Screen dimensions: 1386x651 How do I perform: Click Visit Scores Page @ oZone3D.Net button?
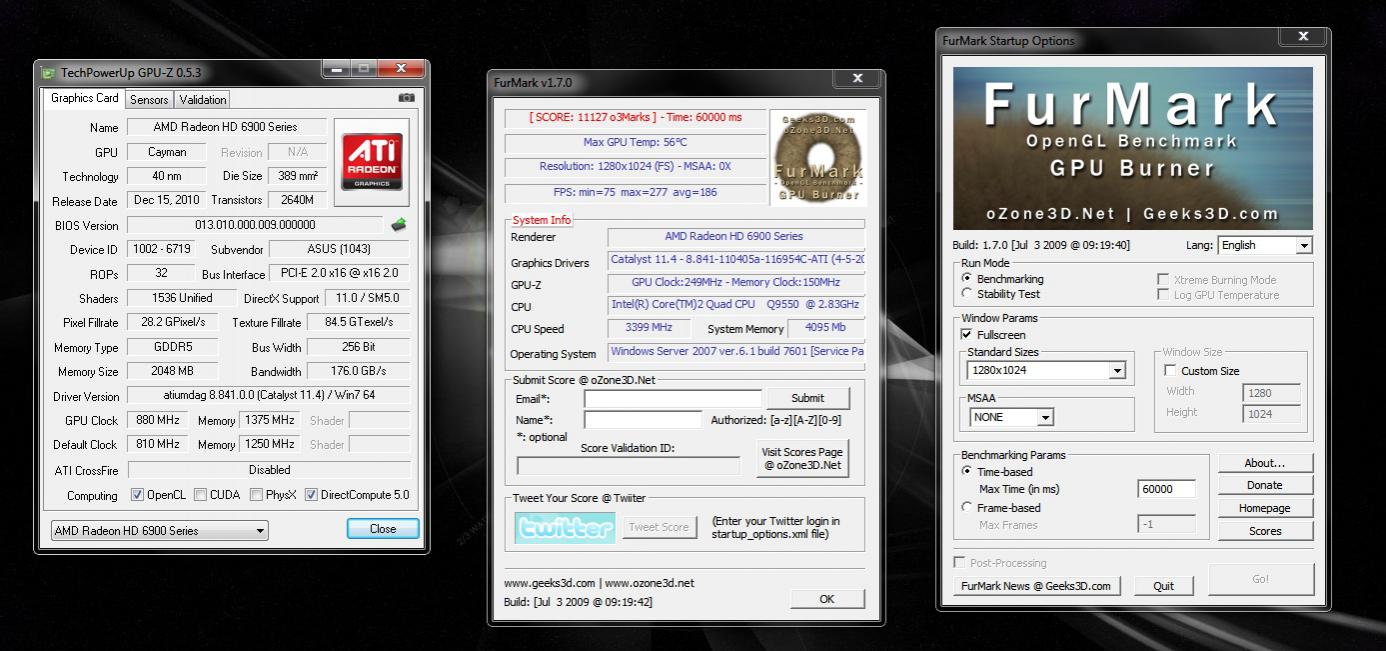click(802, 459)
